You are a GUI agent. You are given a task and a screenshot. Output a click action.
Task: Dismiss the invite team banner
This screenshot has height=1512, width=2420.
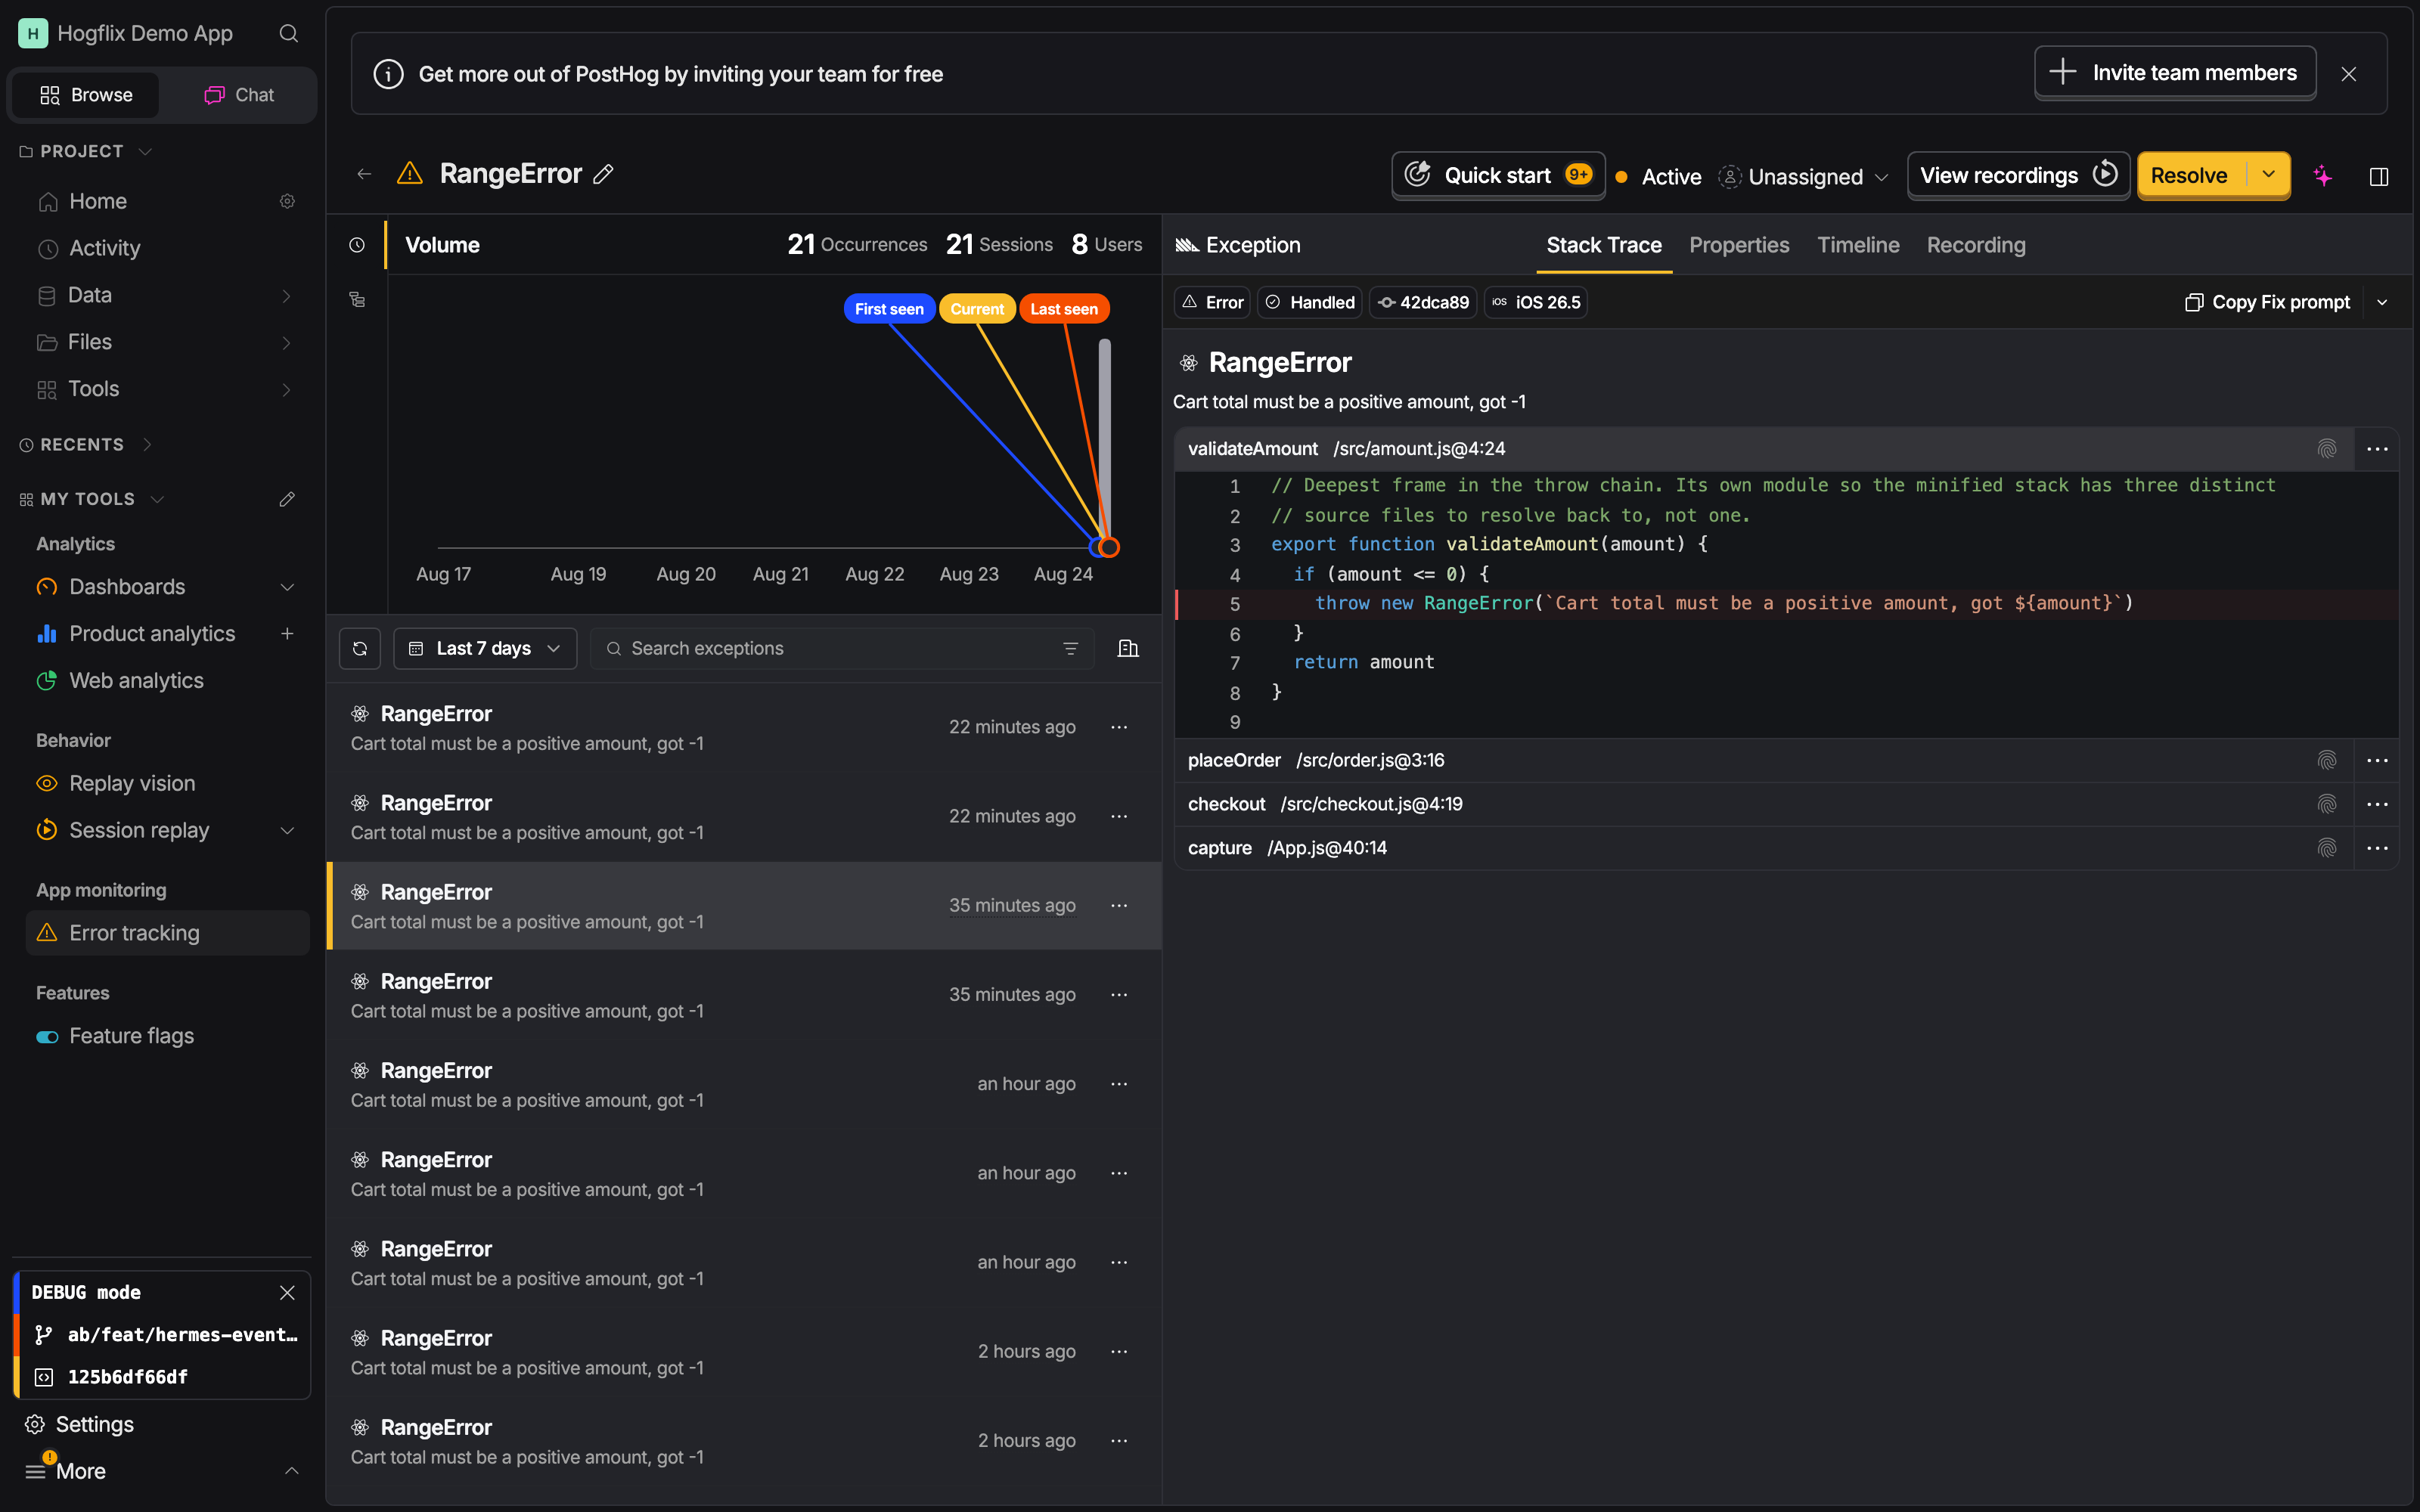pos(2349,74)
